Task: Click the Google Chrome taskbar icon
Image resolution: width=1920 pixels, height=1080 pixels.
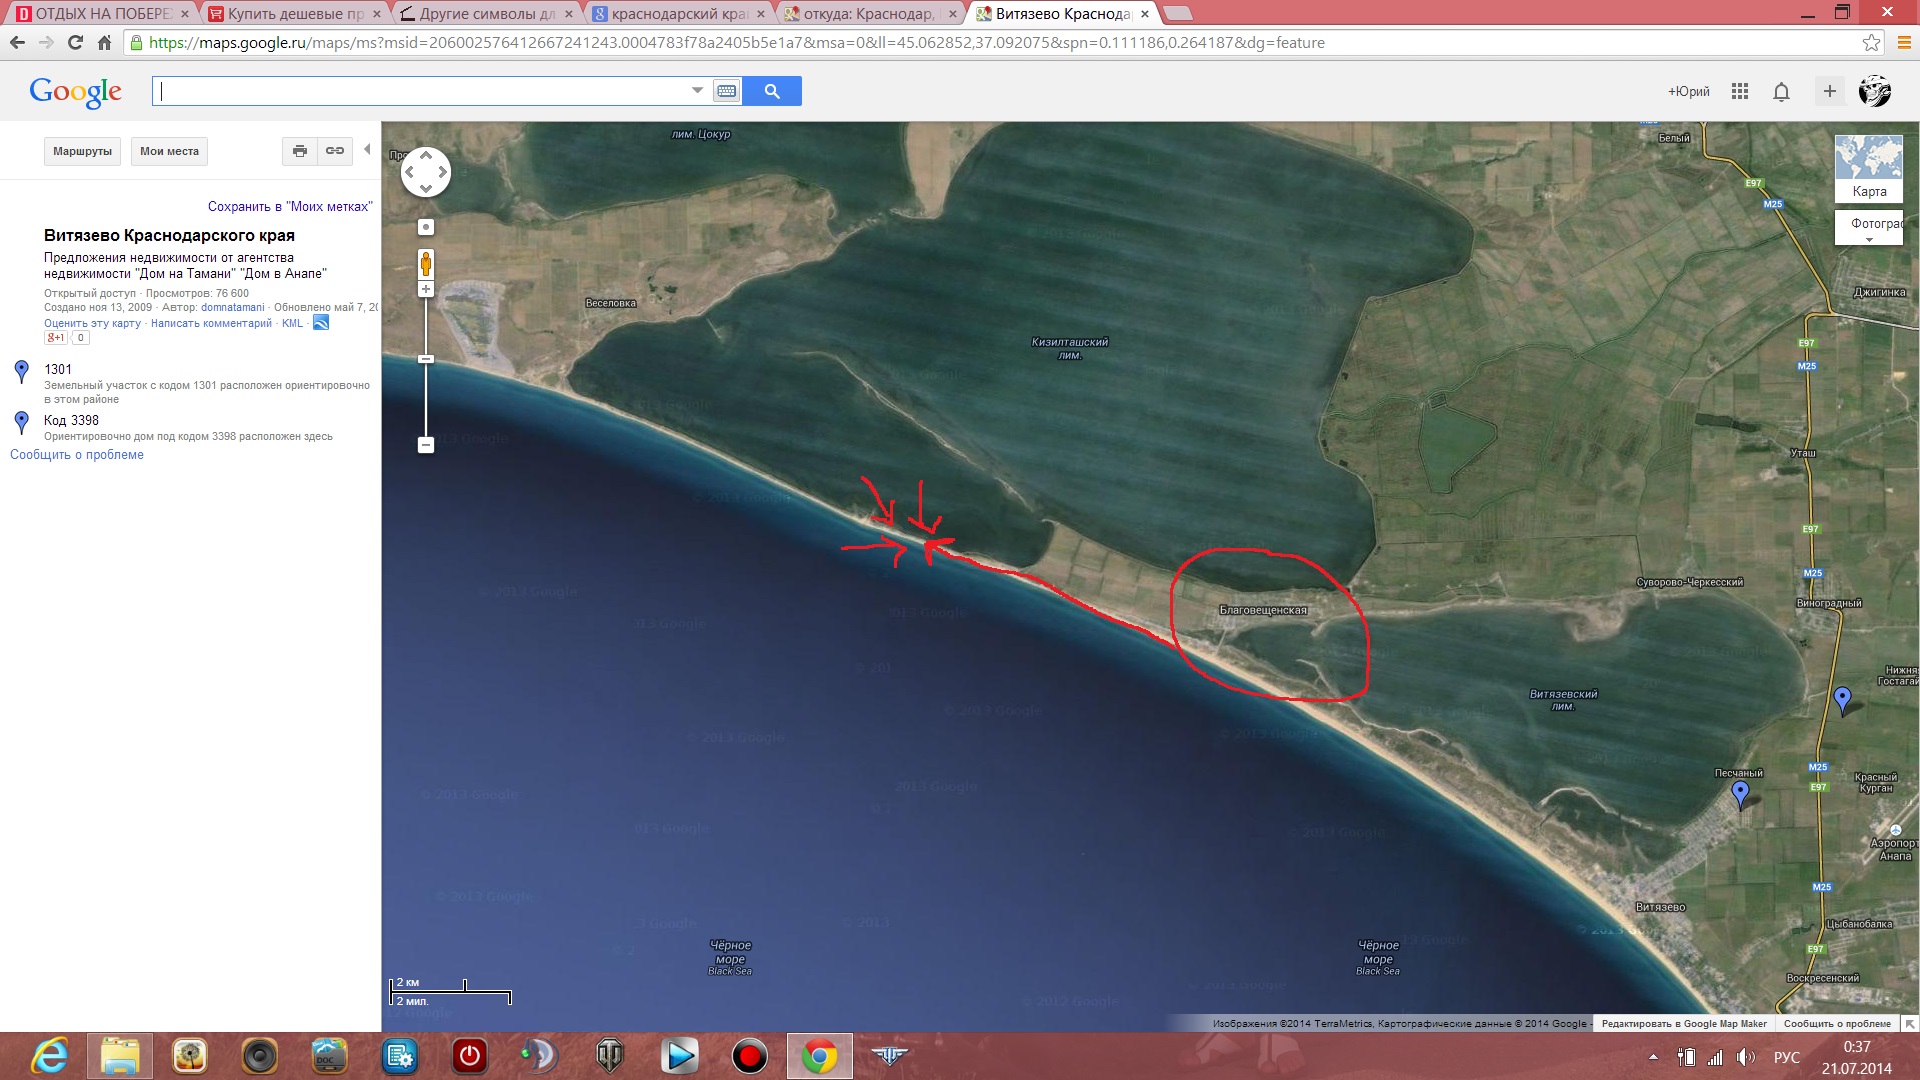Action: tap(819, 1056)
